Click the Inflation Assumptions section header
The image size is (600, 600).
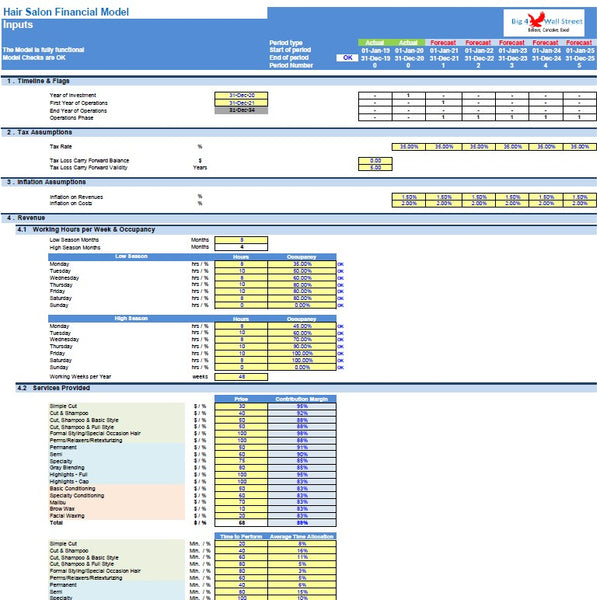pyautogui.click(x=45, y=182)
